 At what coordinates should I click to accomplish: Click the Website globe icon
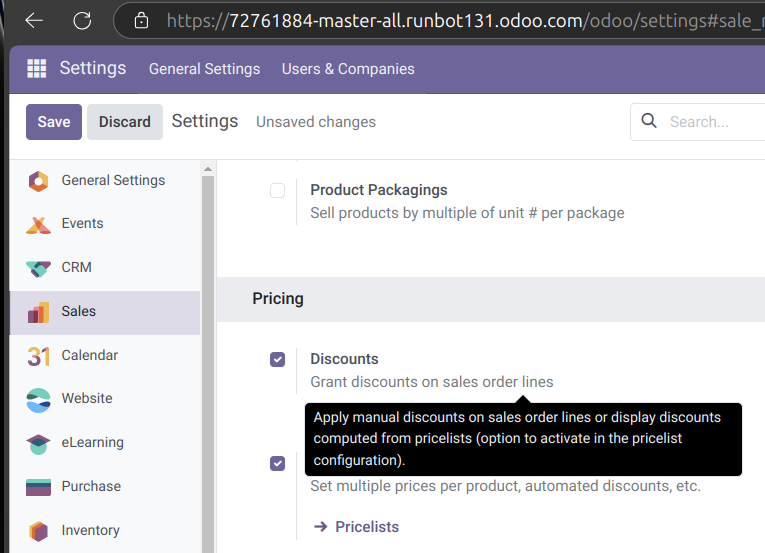38,400
